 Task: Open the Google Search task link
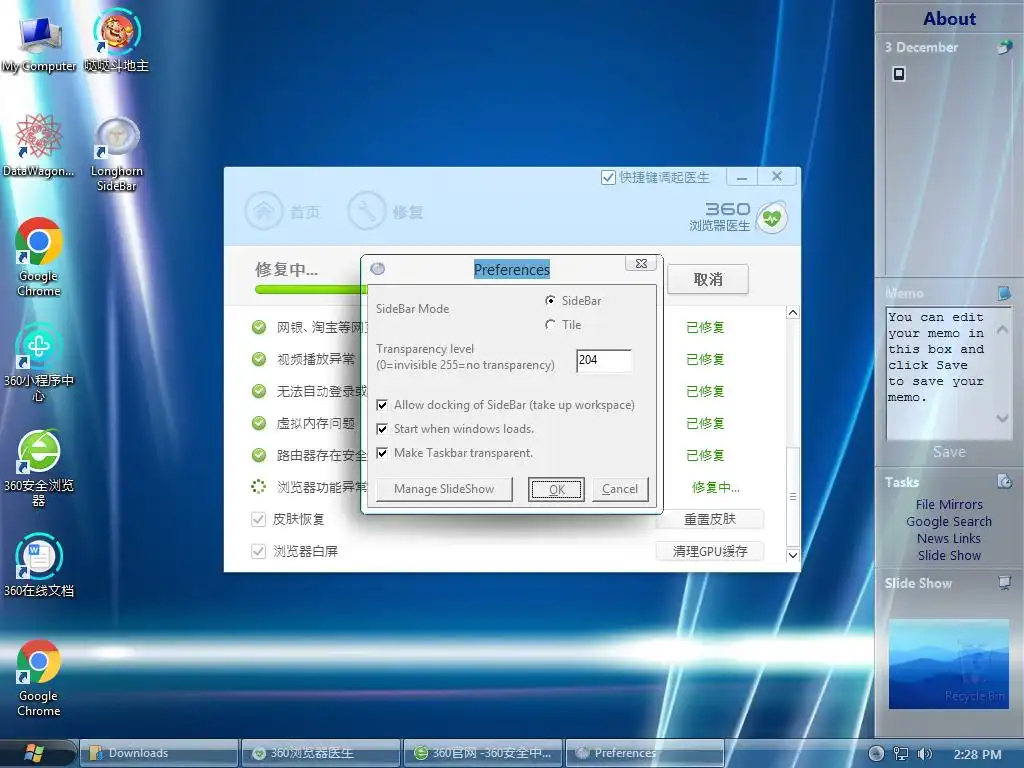tap(949, 521)
